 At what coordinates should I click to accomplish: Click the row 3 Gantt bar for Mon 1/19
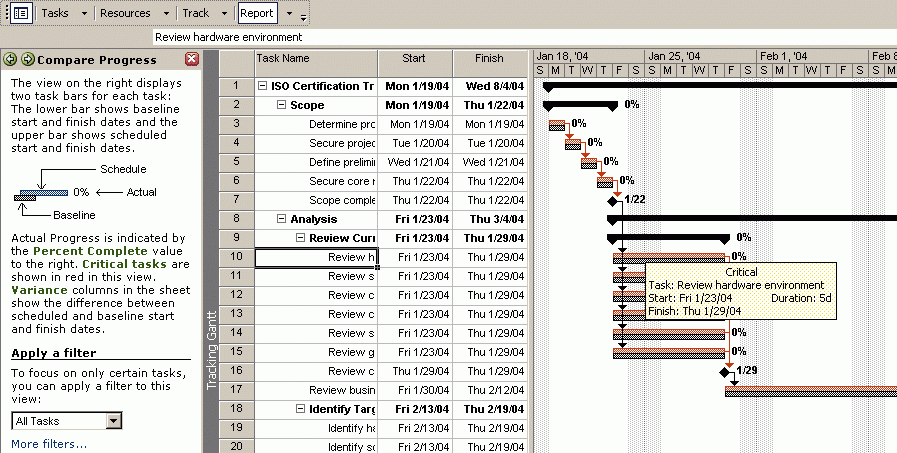(557, 125)
